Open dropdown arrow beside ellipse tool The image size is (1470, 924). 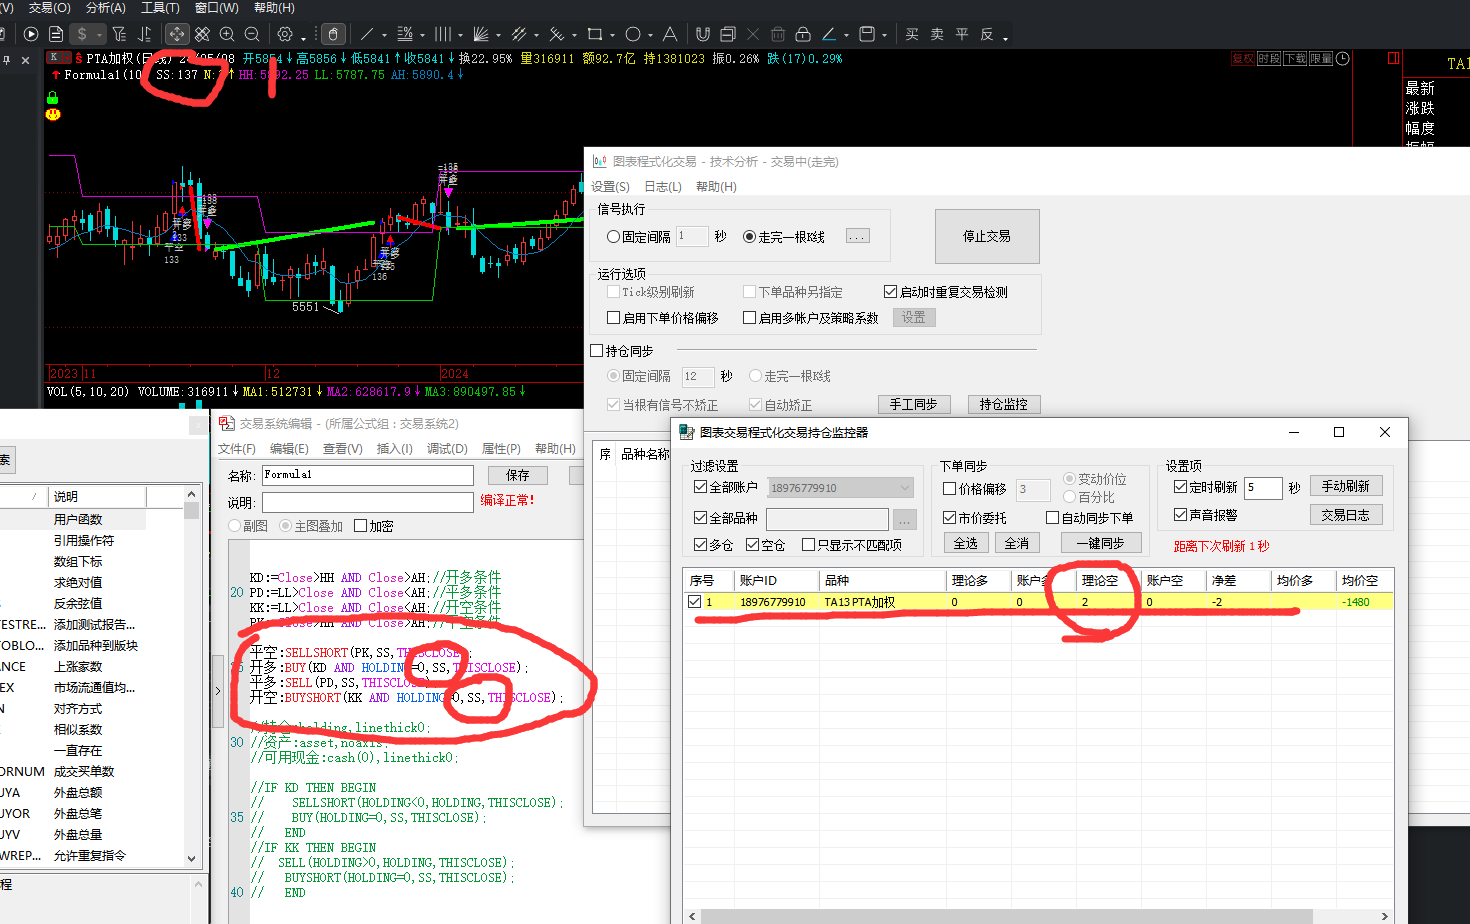(650, 35)
